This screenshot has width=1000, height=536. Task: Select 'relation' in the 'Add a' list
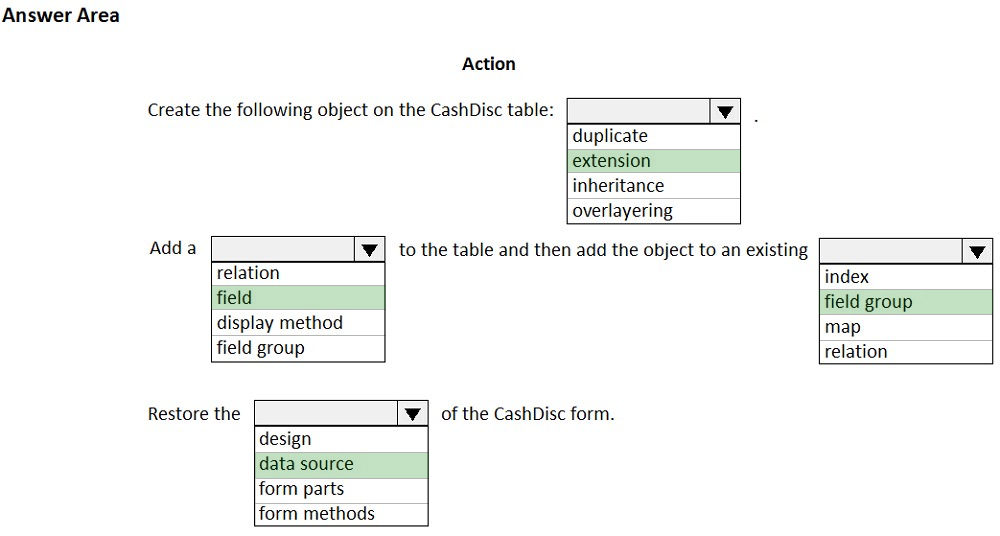click(298, 273)
